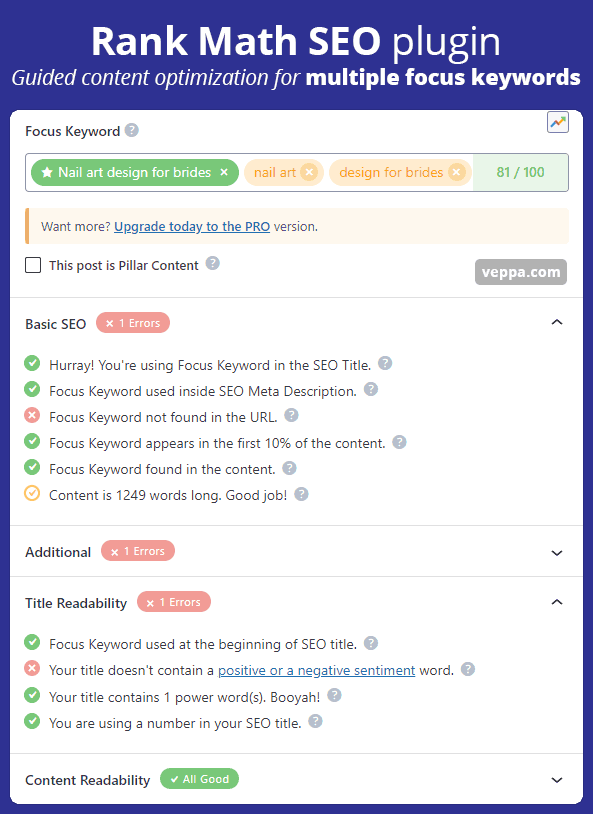Expand the Content Readability section
This screenshot has height=814, width=593.
coord(557,780)
